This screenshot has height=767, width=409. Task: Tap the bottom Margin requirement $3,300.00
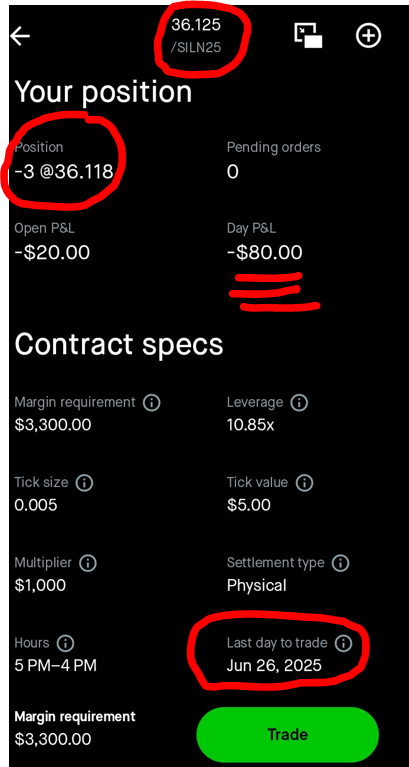point(53,739)
